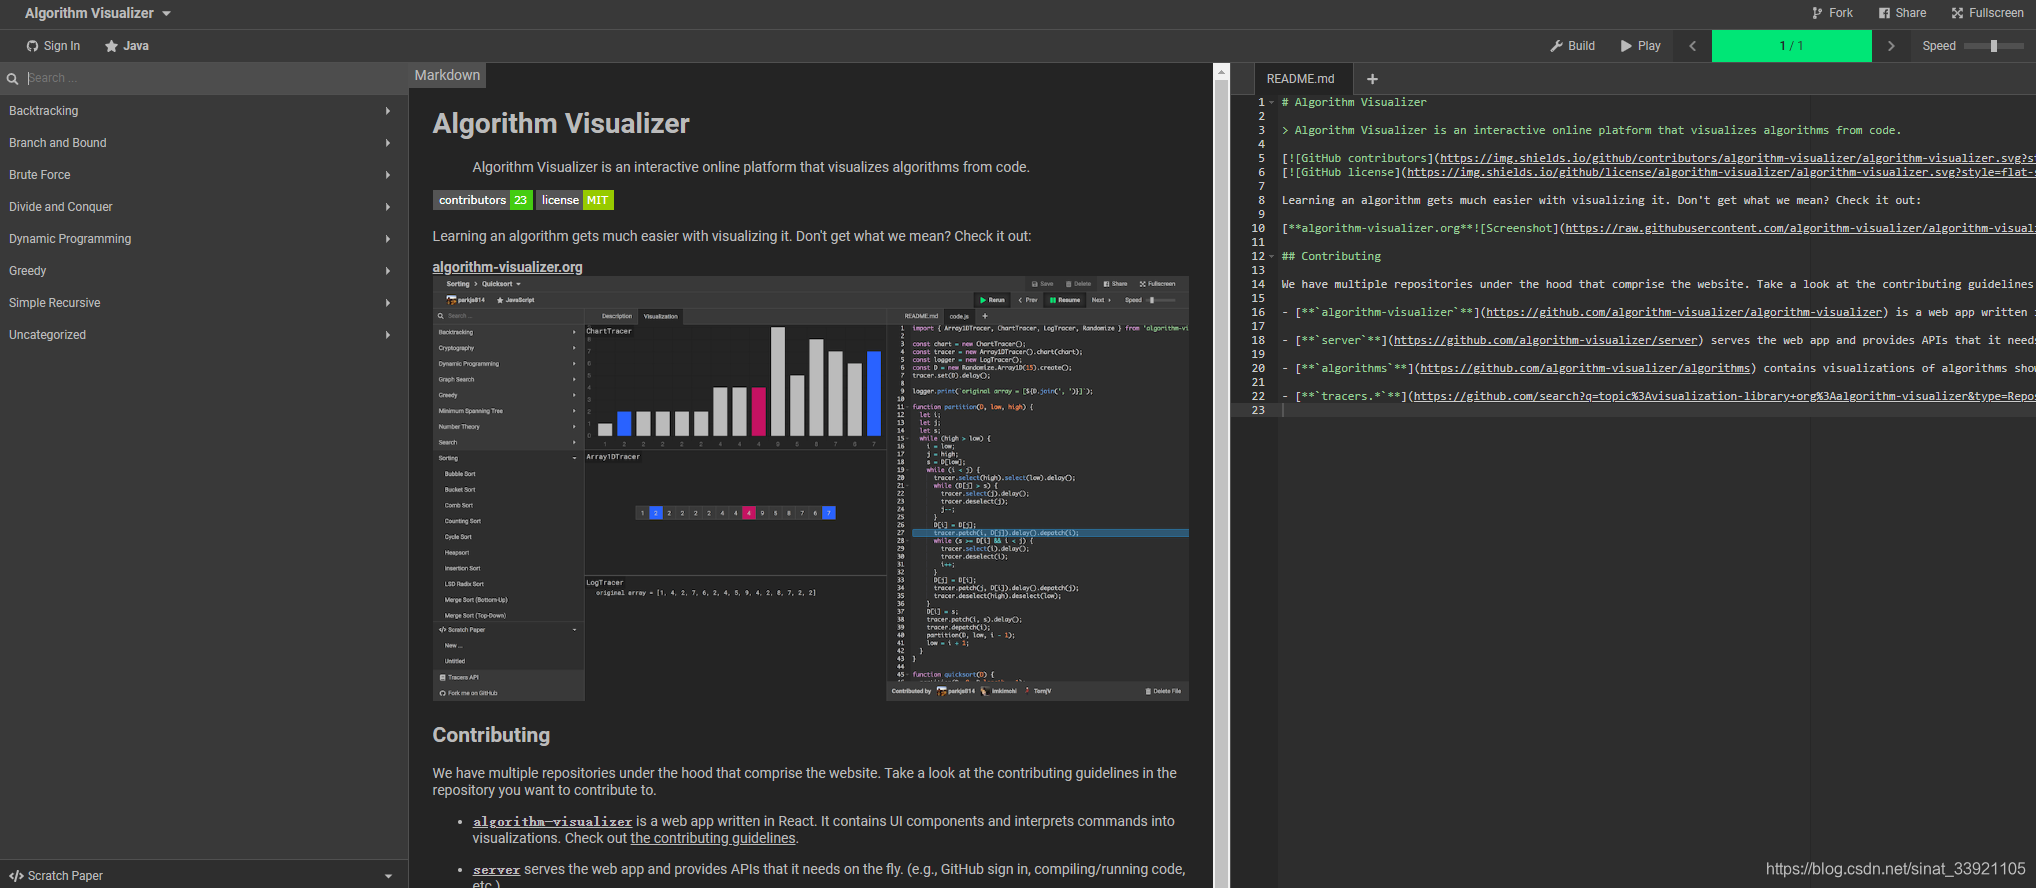Toggle Fullscreen mode via expand icon
2036x888 pixels.
coord(1987,13)
